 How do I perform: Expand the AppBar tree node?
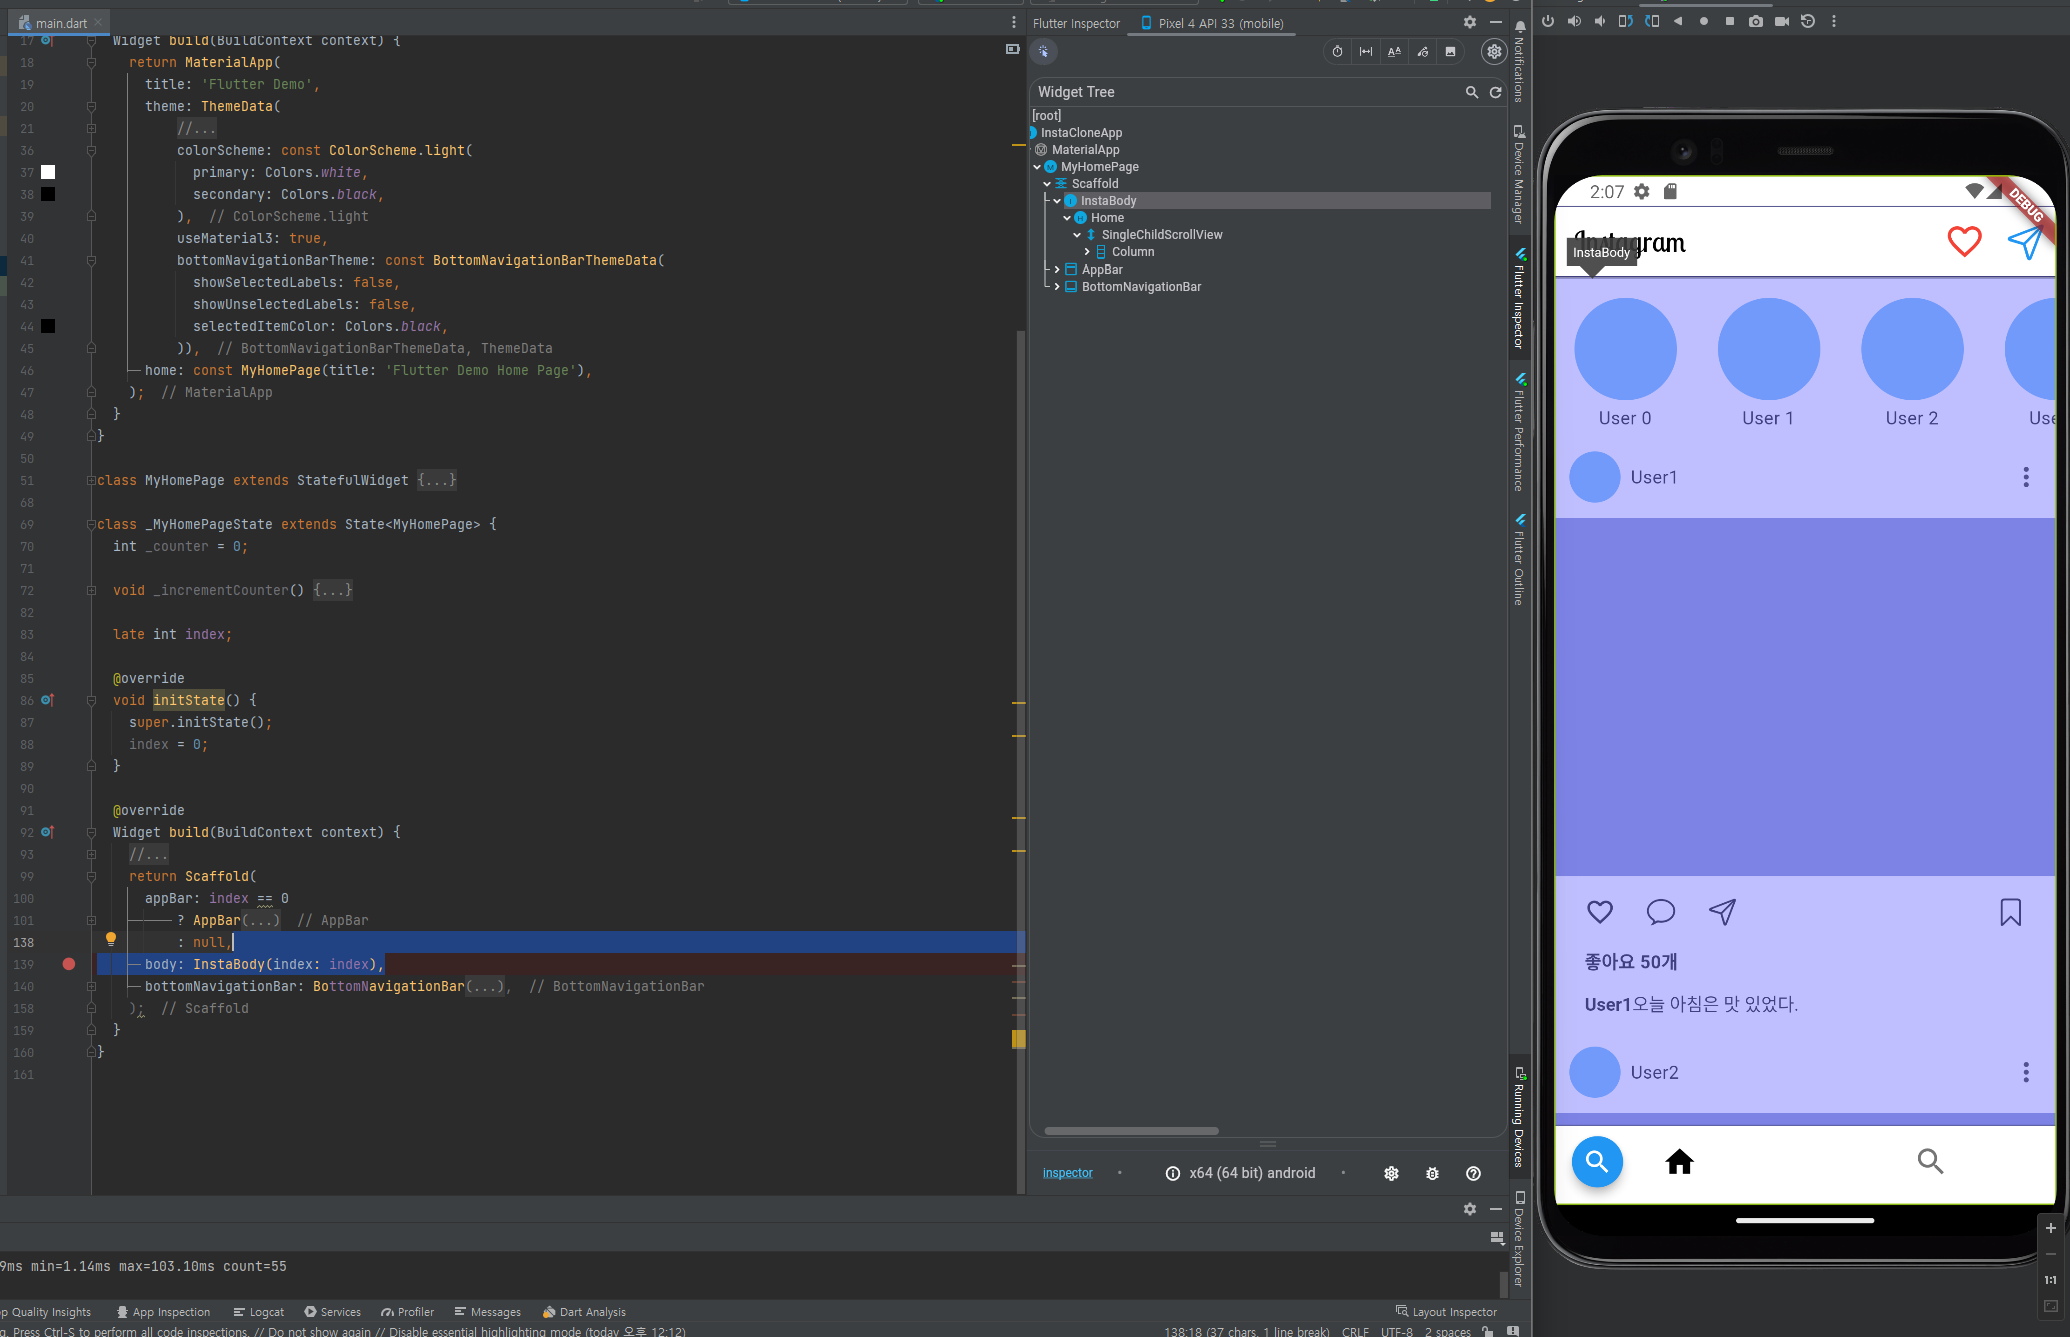tap(1057, 270)
